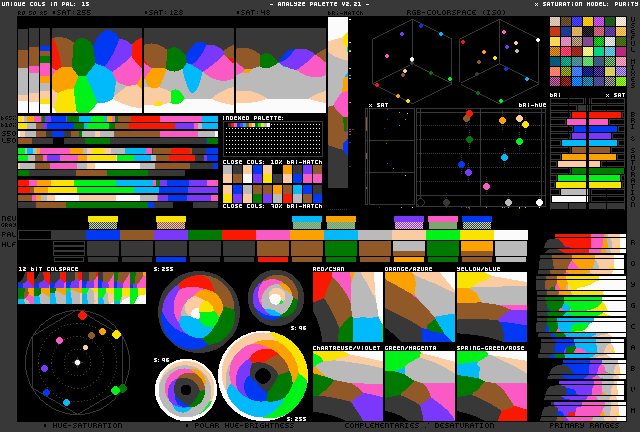
Task: Pick the brown swatch in the PAL row
Action: [x=137, y=235]
